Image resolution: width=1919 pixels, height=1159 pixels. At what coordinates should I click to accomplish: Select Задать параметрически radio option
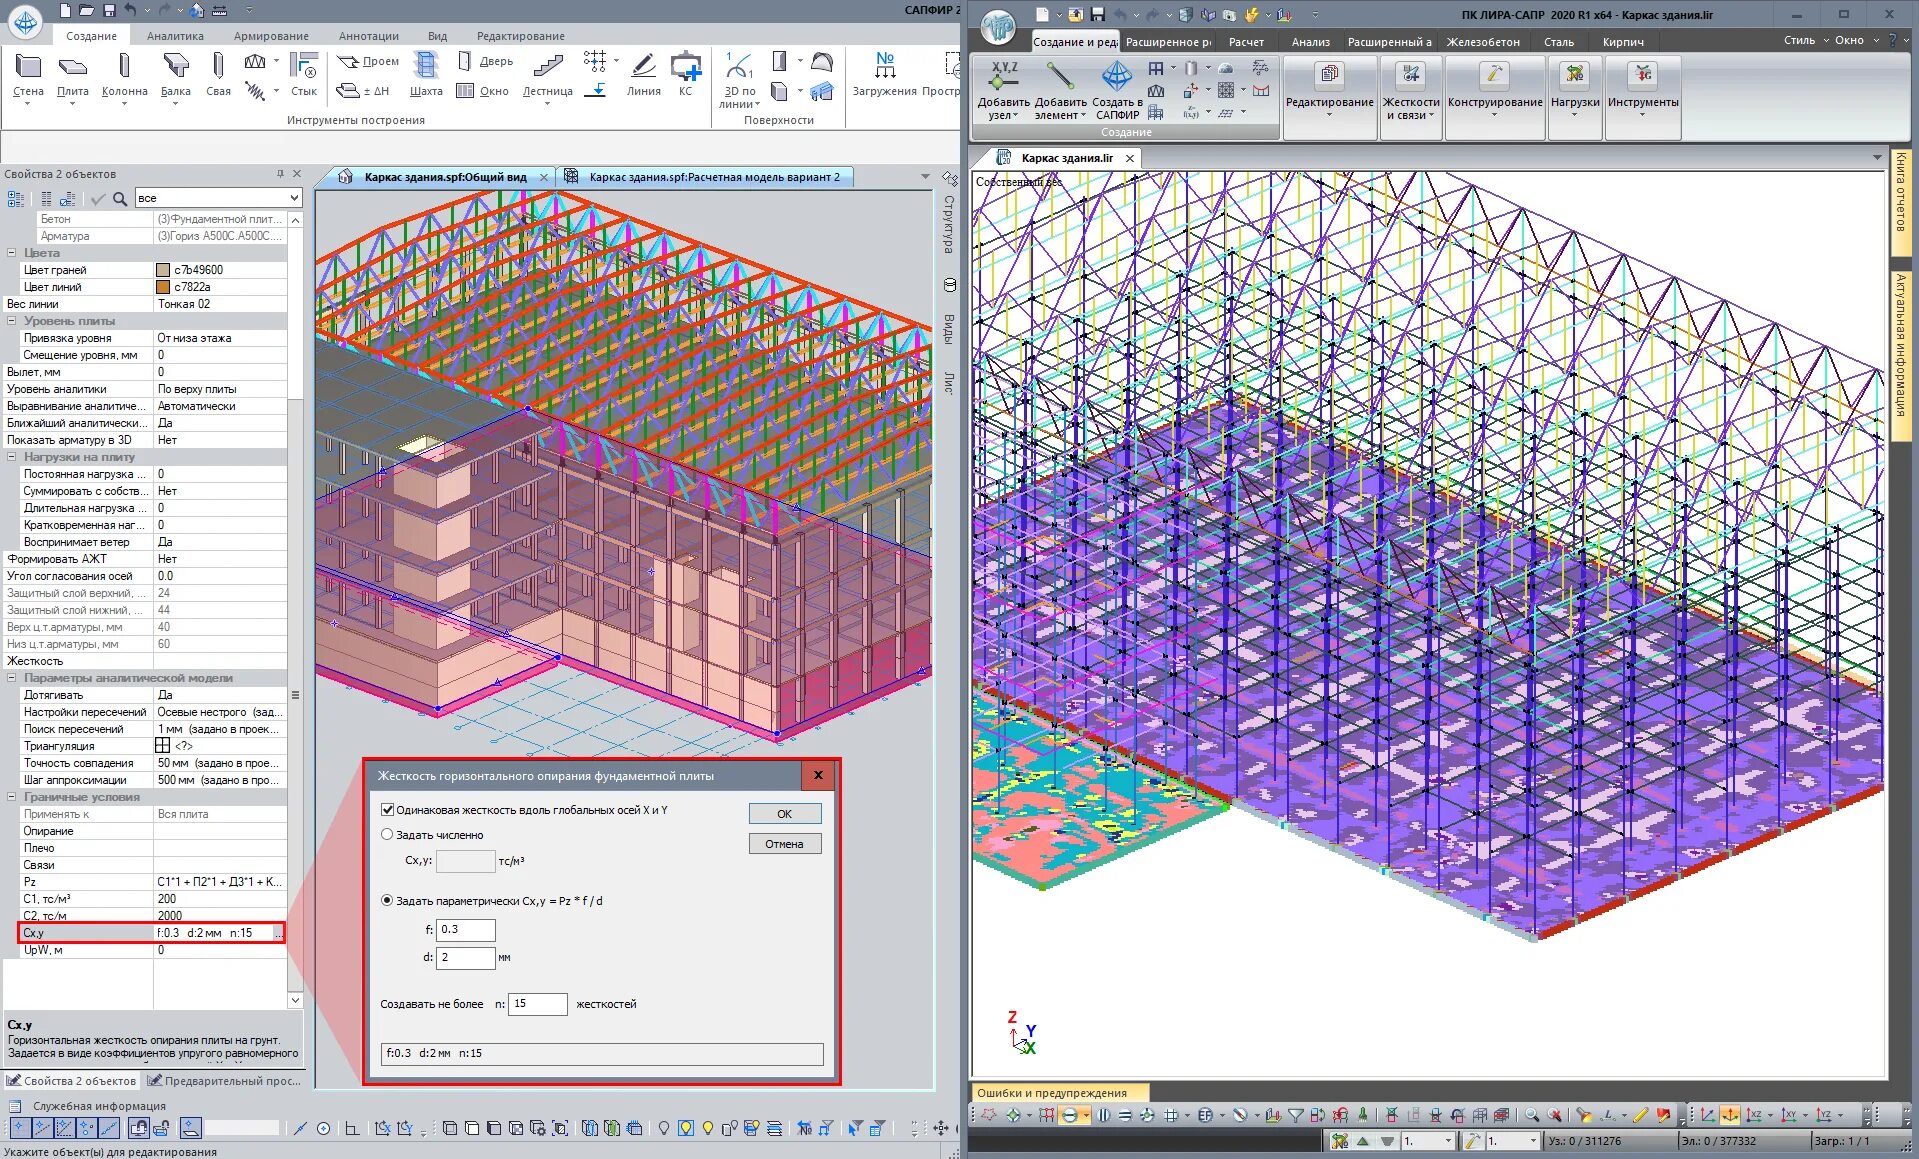(x=387, y=900)
